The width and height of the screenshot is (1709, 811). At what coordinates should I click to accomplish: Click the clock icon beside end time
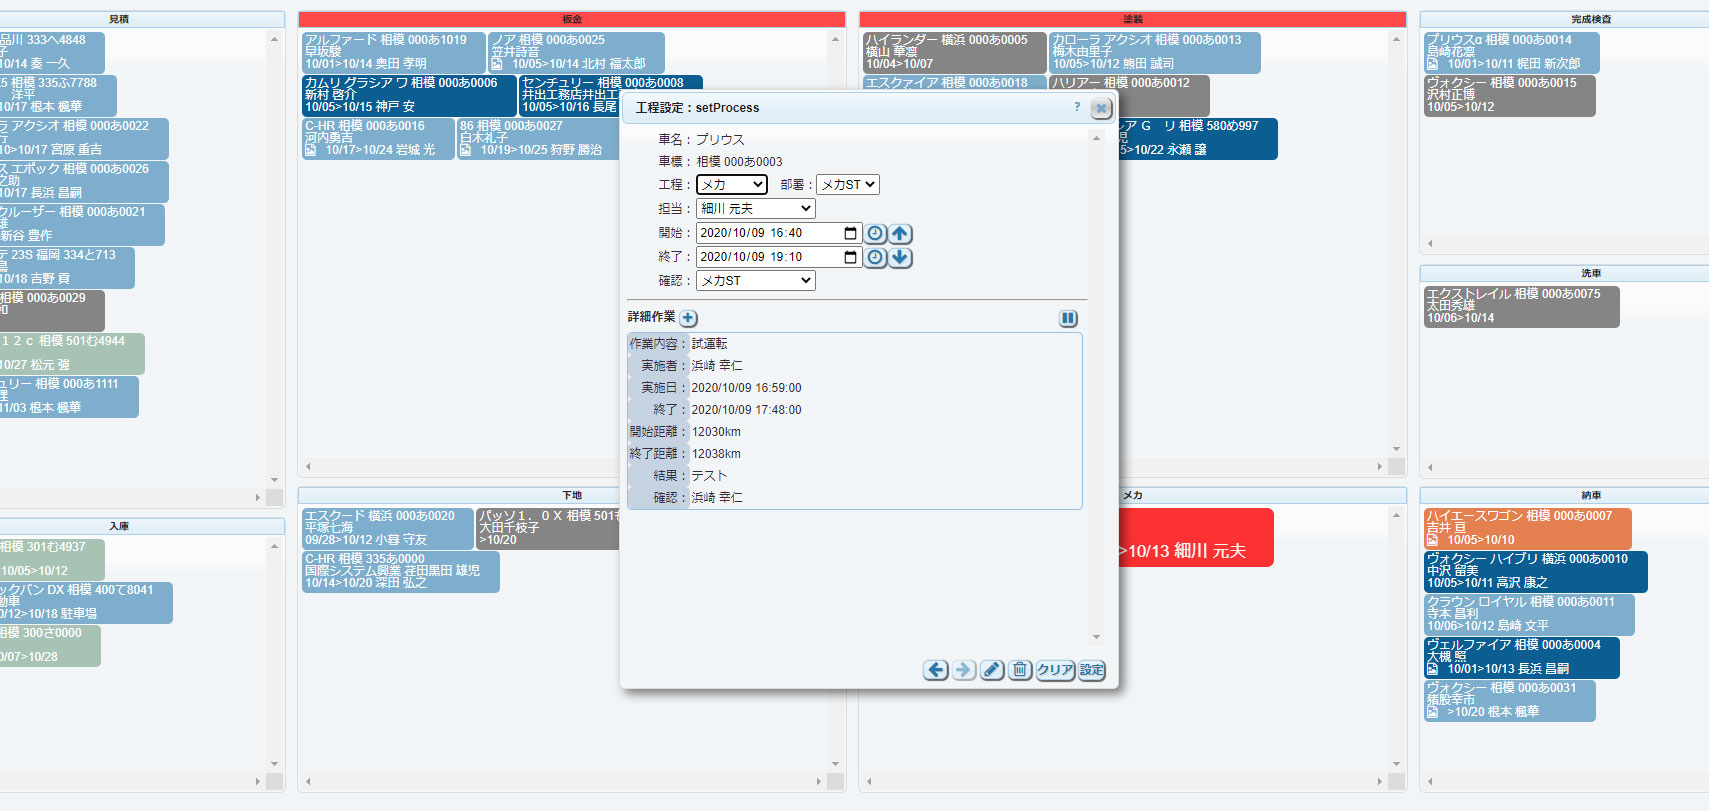[x=875, y=257]
